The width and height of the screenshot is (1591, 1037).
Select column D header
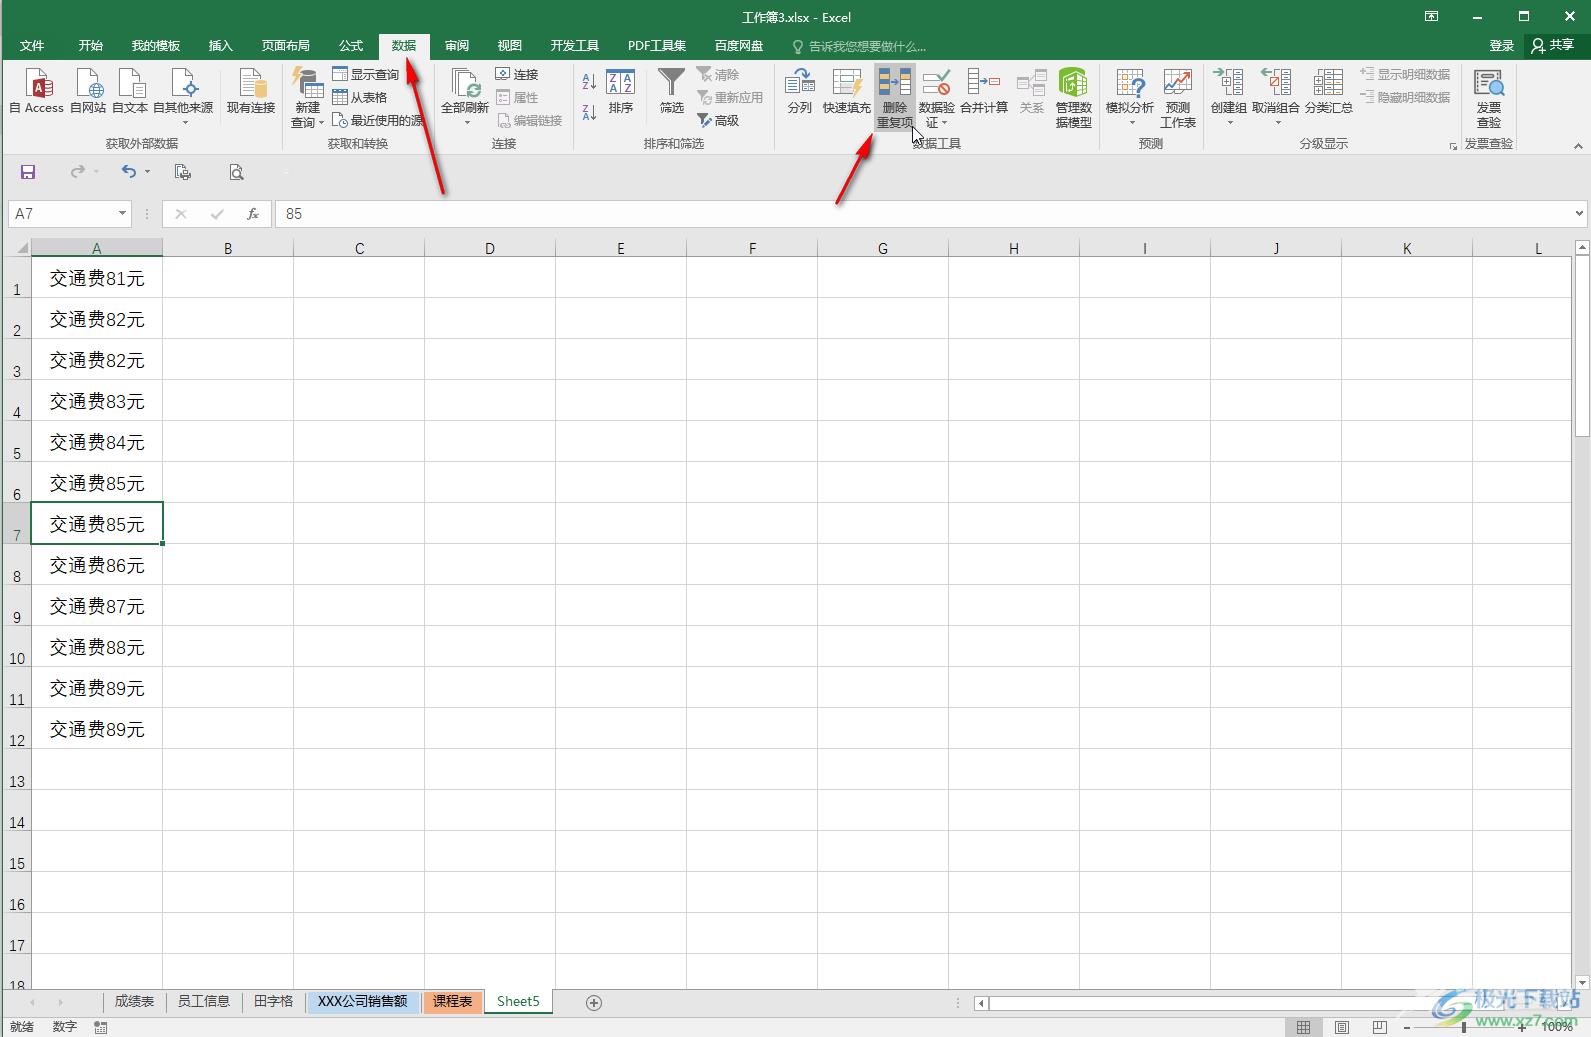click(490, 248)
